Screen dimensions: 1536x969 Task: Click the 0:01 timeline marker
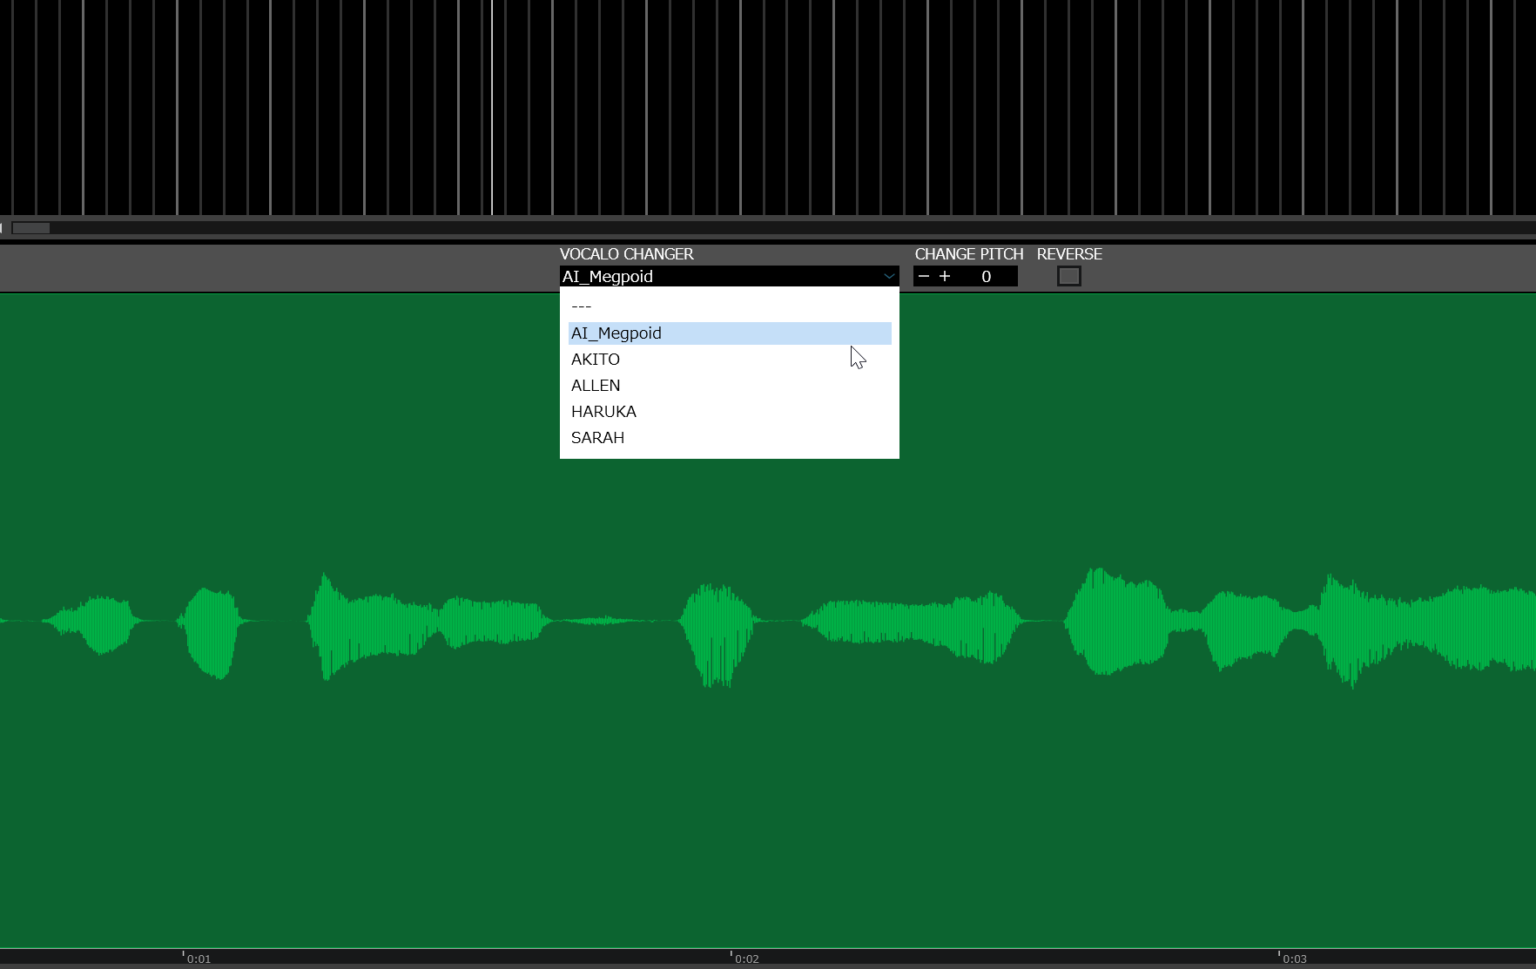(x=198, y=958)
